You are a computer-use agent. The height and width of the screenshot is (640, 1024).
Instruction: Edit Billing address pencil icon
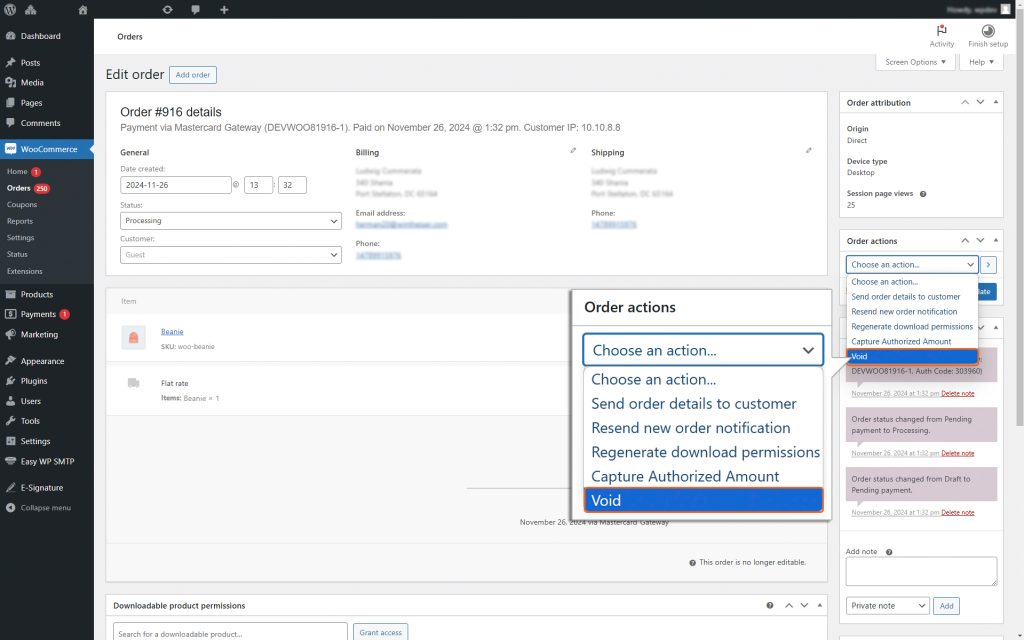tap(573, 151)
